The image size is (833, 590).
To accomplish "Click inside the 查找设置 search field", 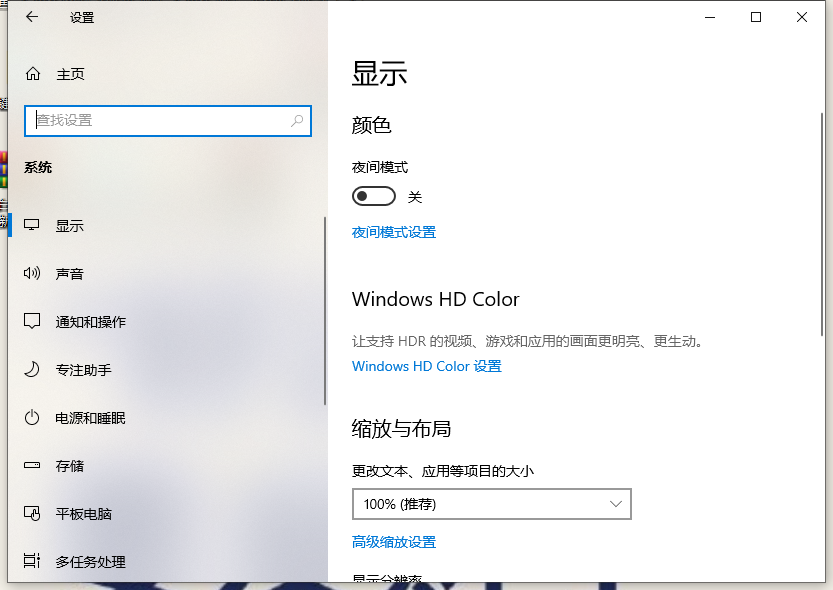I will click(x=167, y=120).
